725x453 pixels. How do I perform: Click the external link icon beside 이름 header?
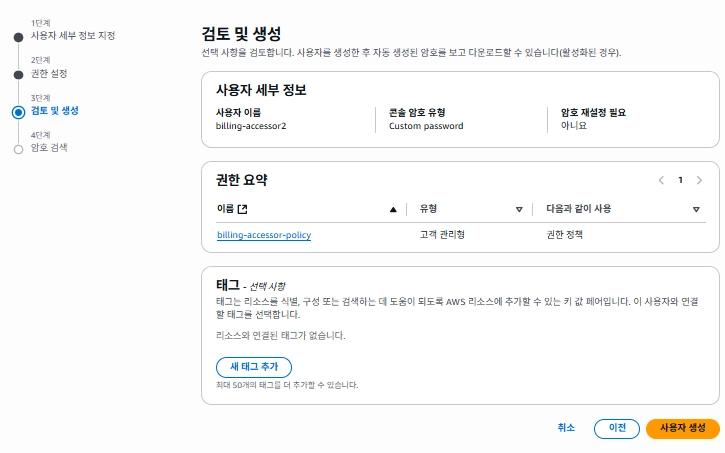coord(242,209)
